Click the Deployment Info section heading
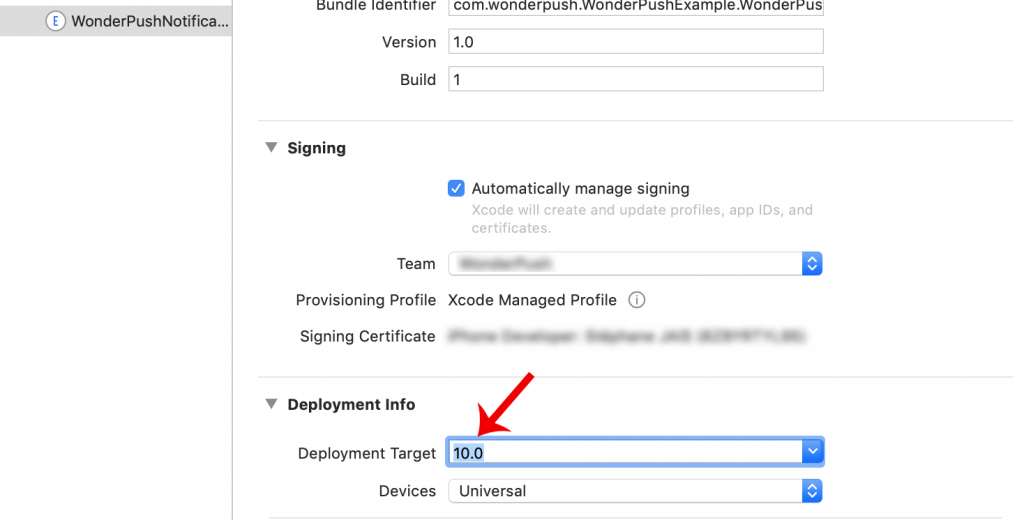The width and height of the screenshot is (1024, 520). tap(351, 405)
